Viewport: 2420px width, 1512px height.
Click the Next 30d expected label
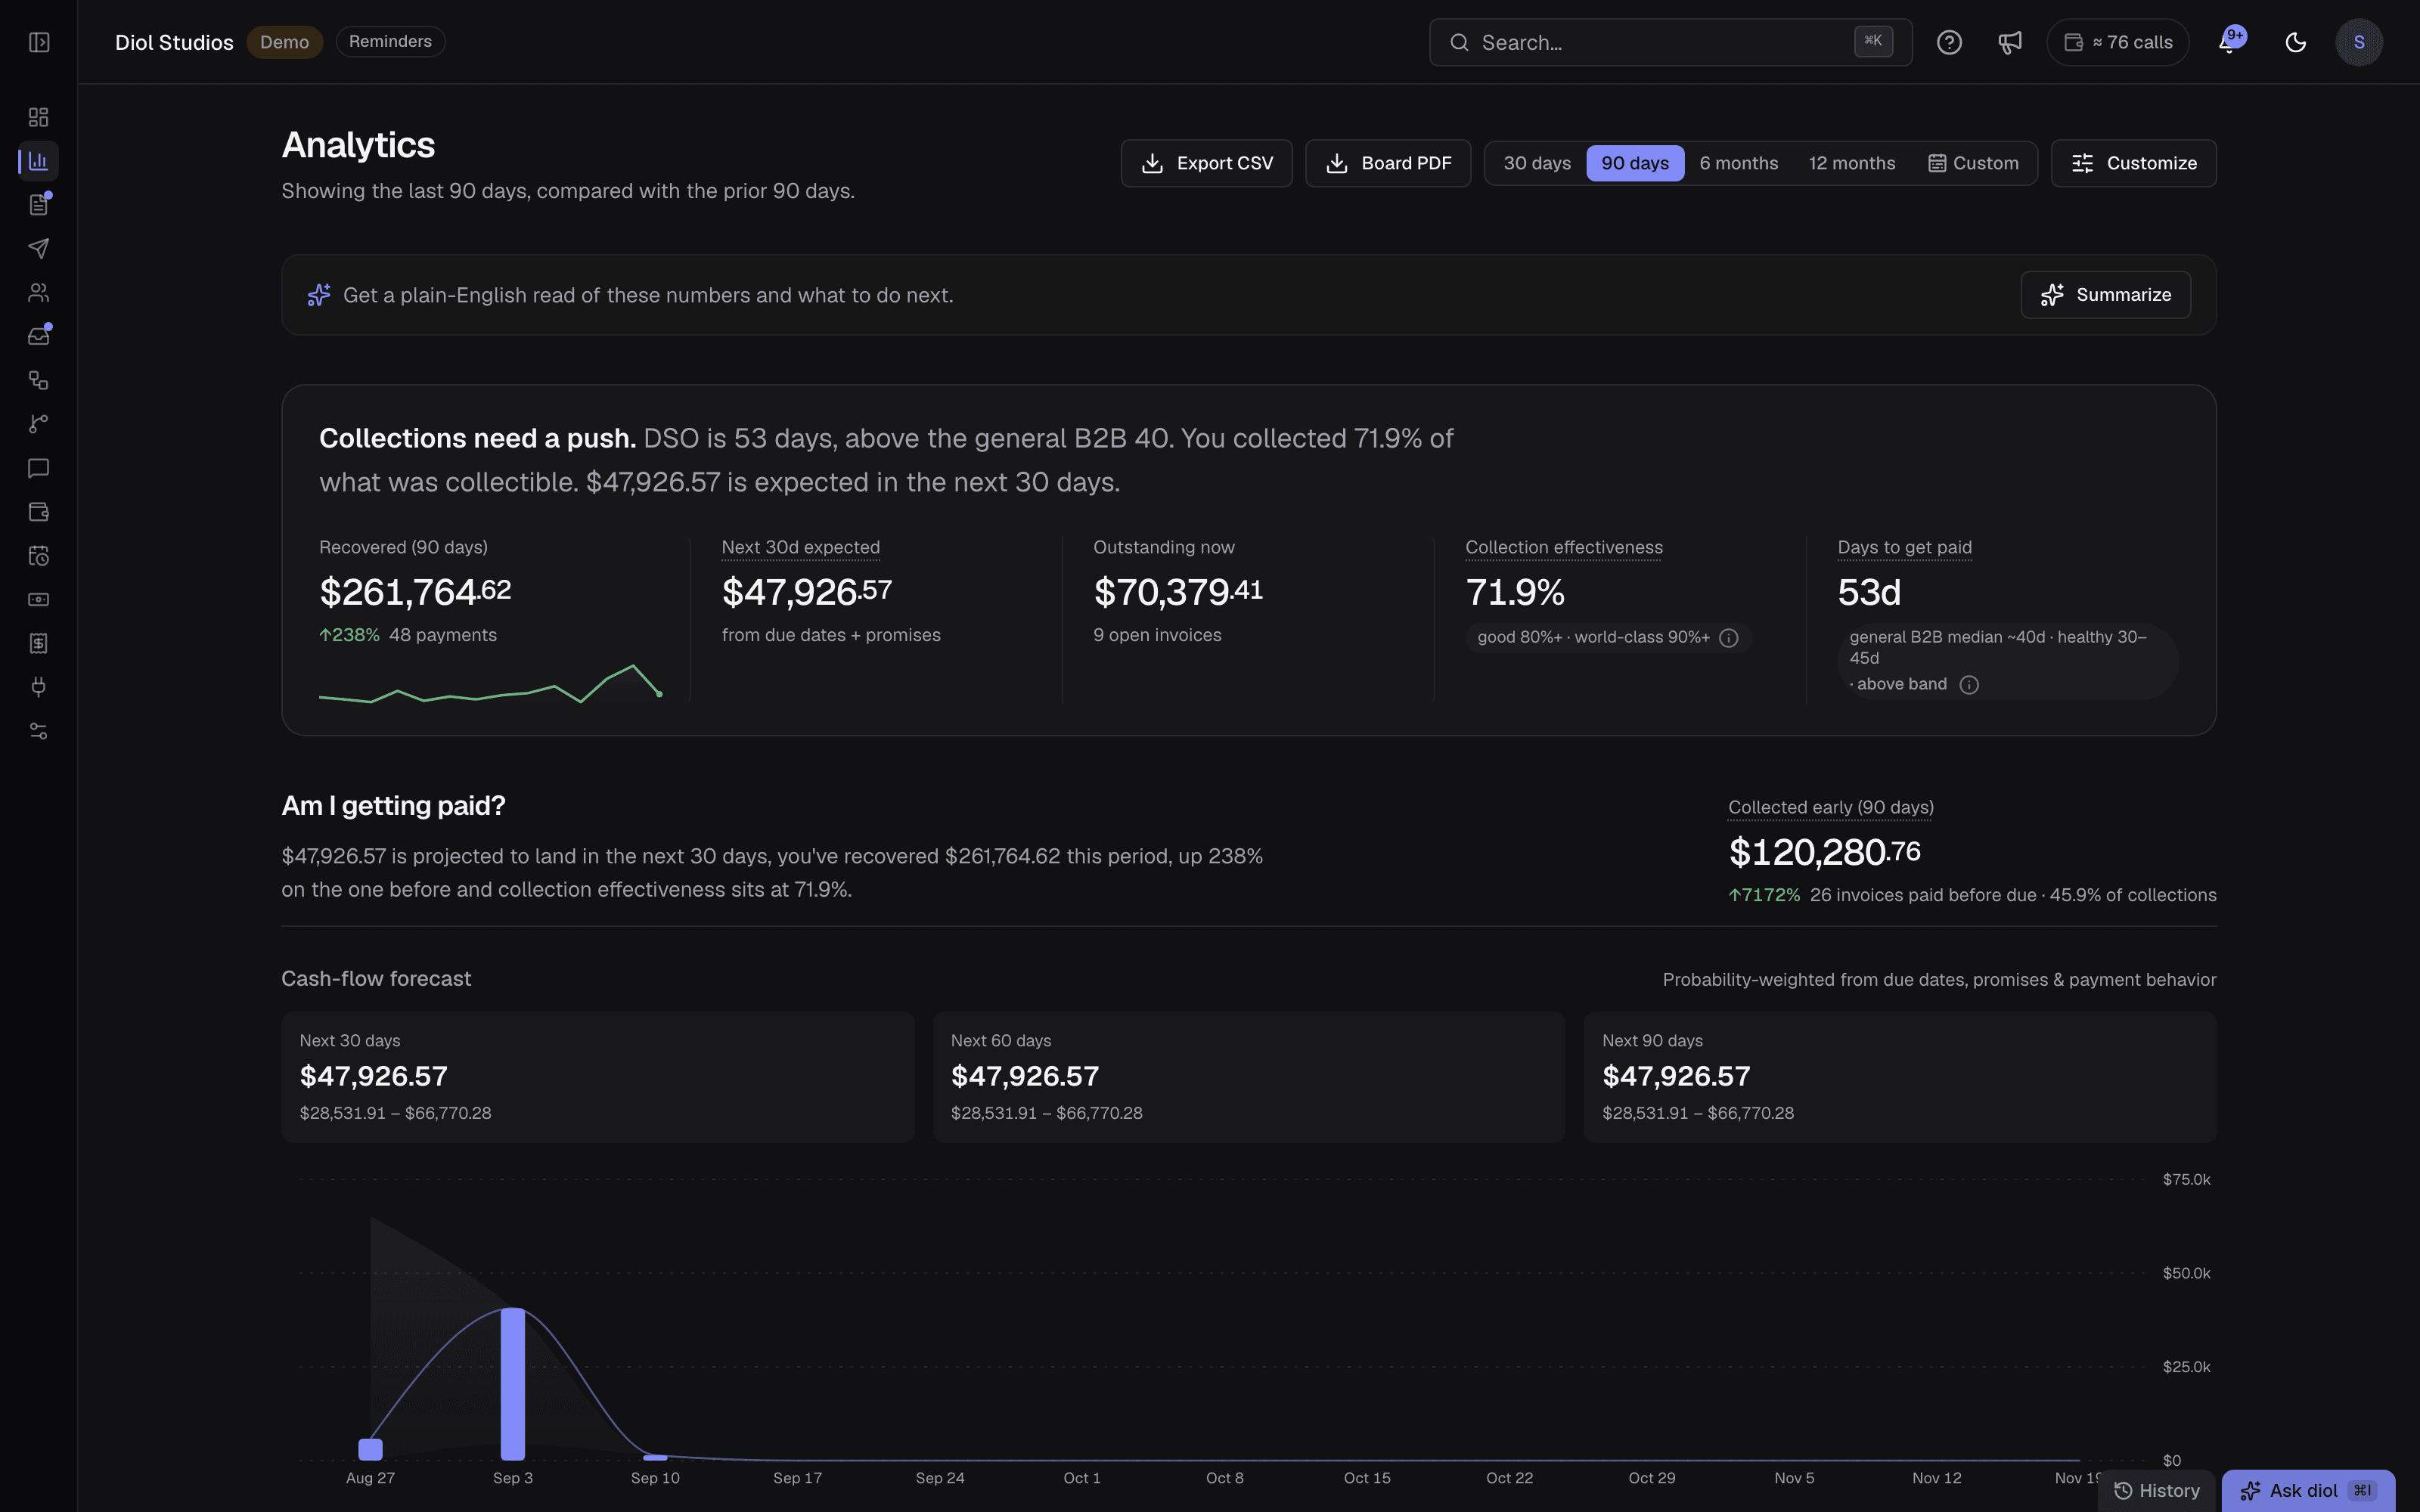[801, 548]
